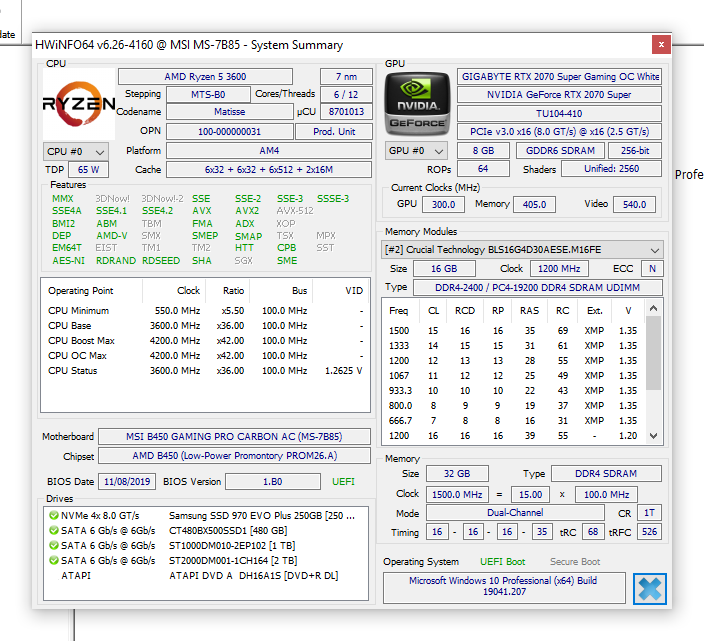Click green check icon beside CT480BX500SSD1 drive

pos(54,530)
